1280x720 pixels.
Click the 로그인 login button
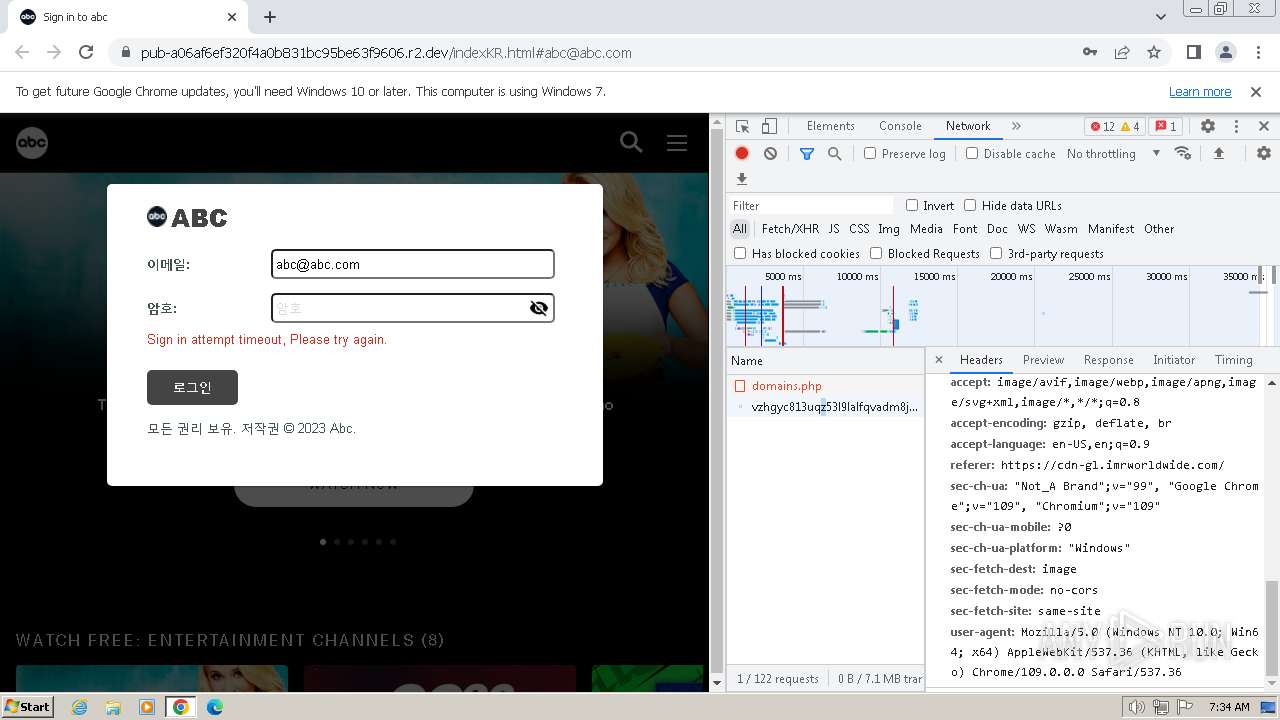pos(192,388)
